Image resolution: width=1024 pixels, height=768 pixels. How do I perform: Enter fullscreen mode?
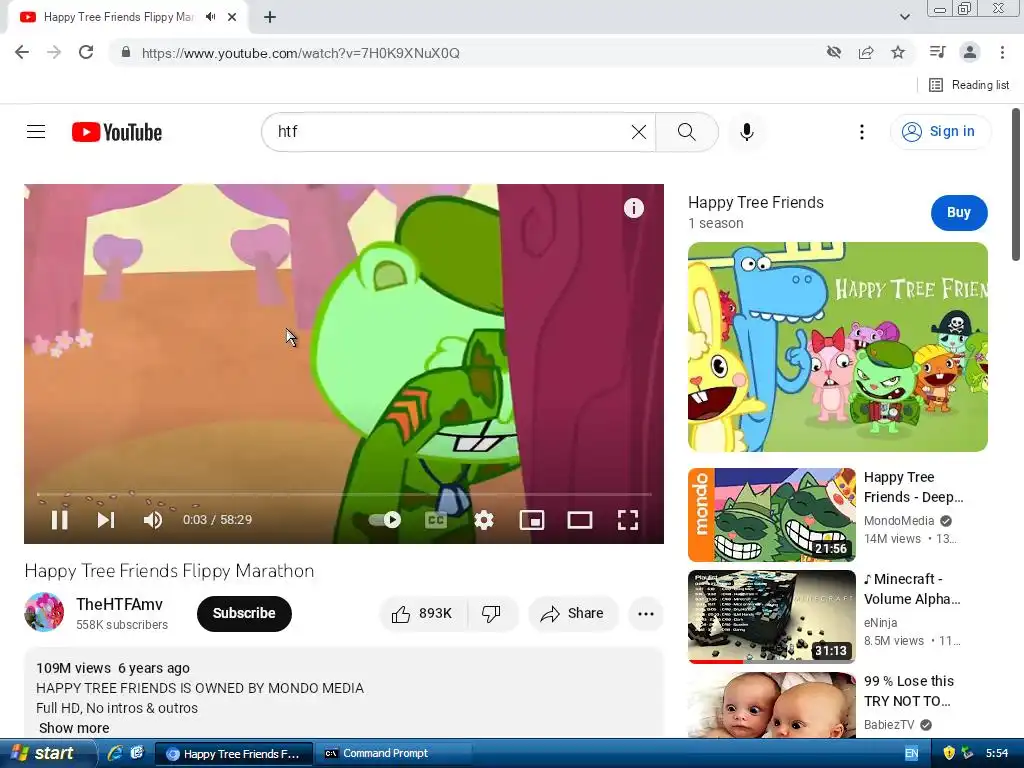tap(628, 520)
